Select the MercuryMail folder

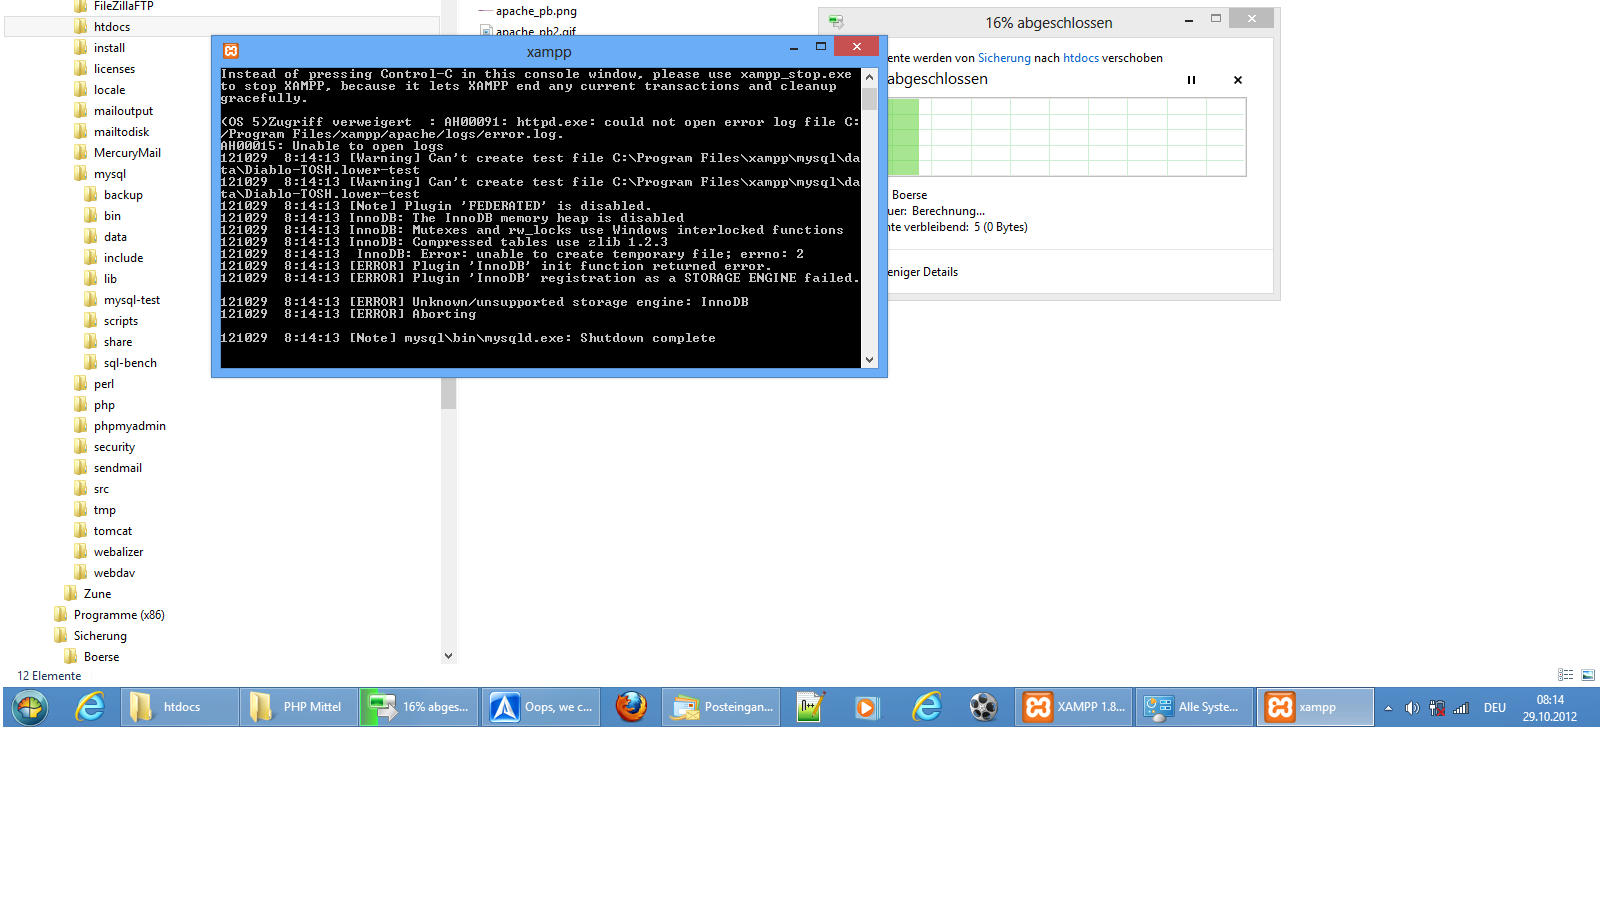pyautogui.click(x=127, y=153)
